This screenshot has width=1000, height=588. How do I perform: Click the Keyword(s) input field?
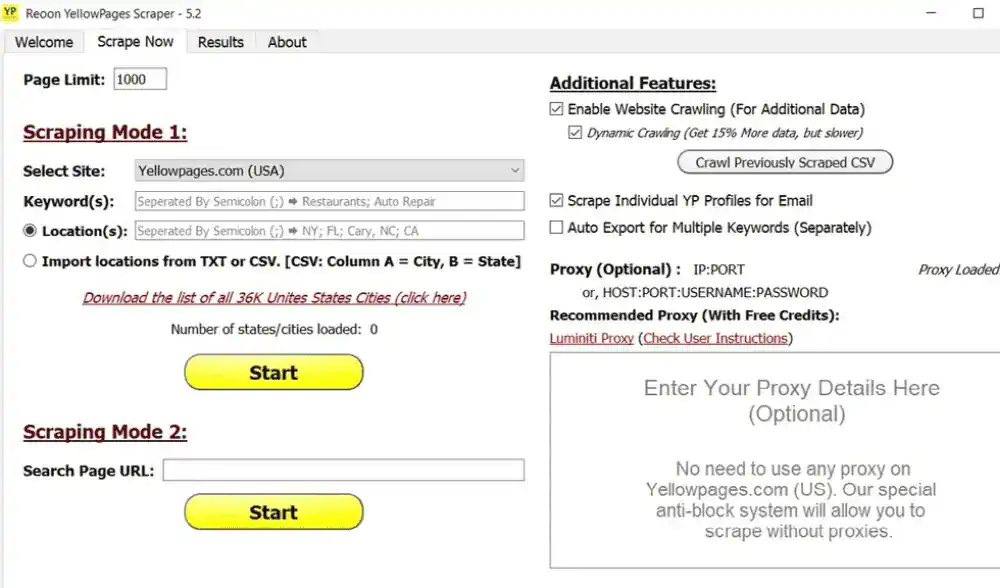point(330,201)
